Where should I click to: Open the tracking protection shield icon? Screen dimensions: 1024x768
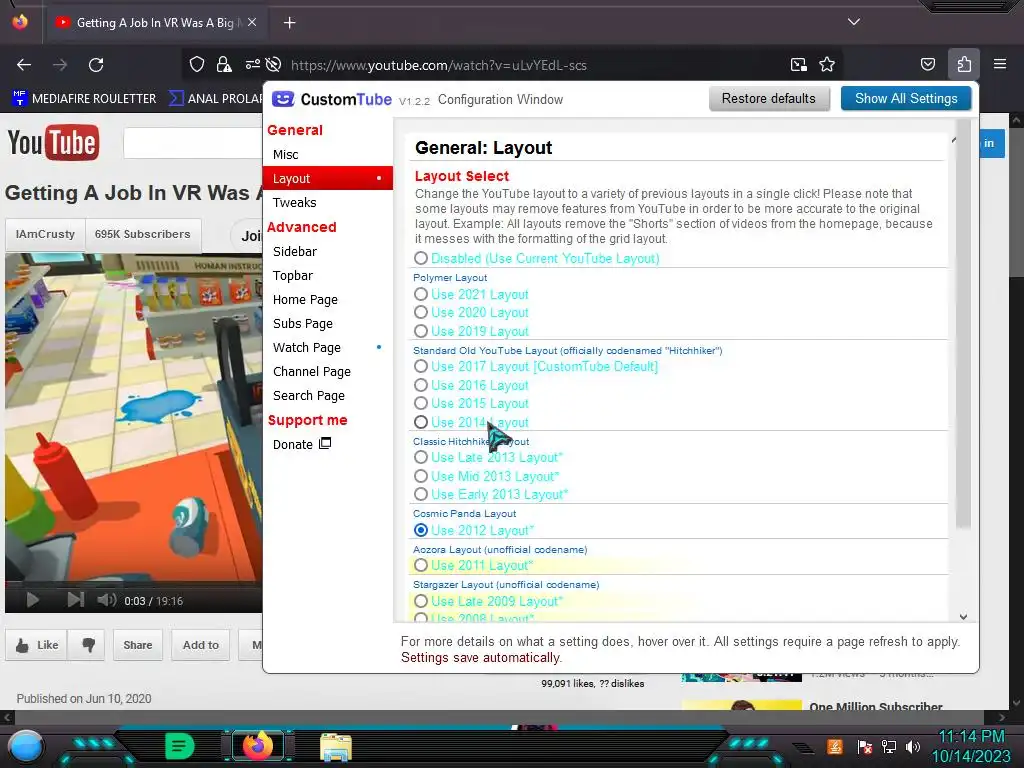coord(197,64)
